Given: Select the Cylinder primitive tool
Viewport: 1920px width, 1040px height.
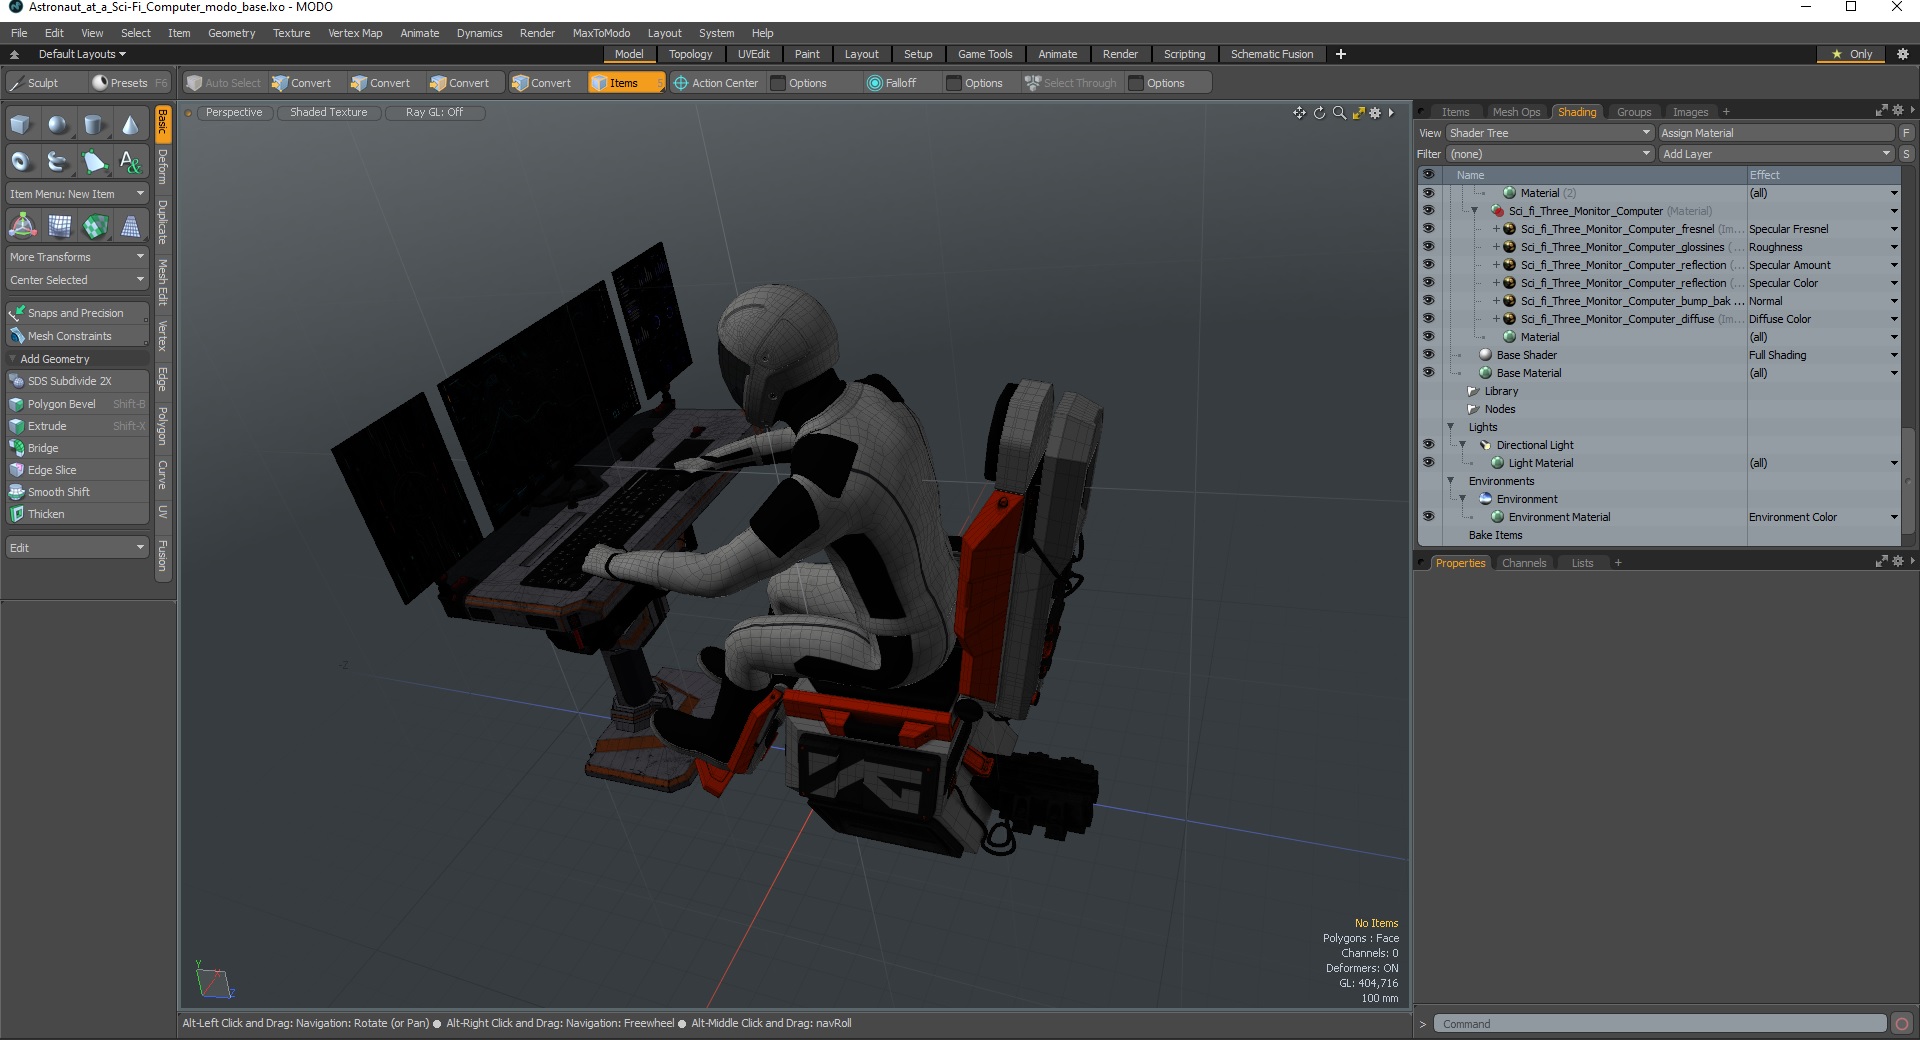Looking at the screenshot, I should pos(94,125).
